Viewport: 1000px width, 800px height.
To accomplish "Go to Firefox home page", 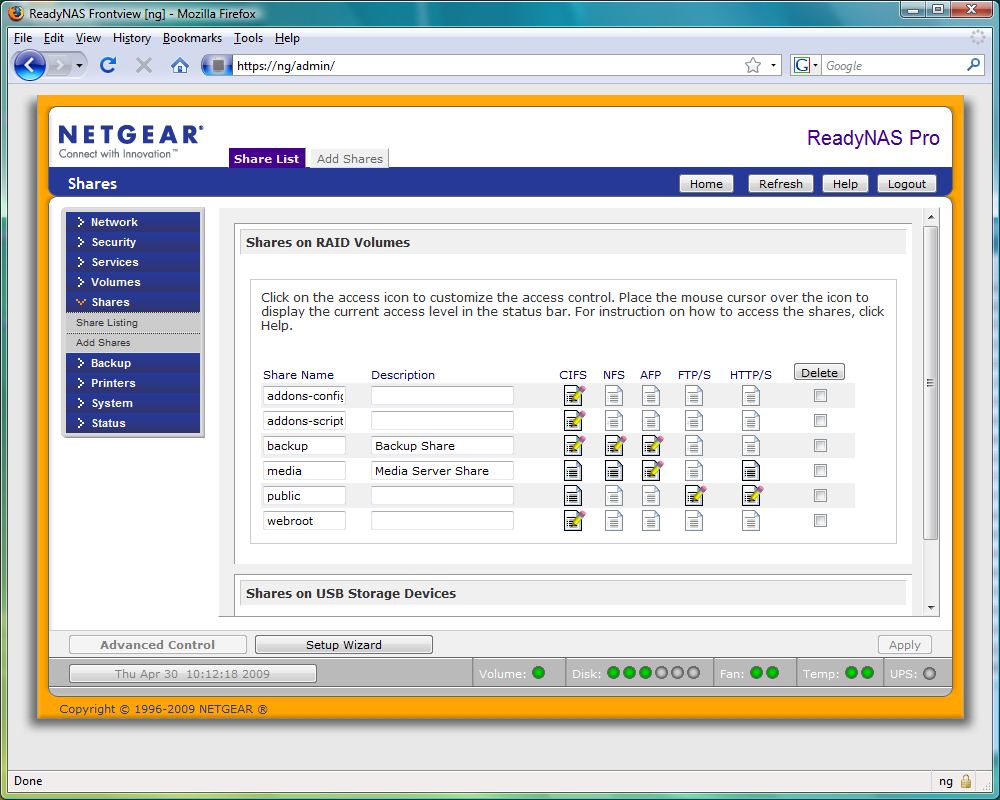I will tap(180, 65).
